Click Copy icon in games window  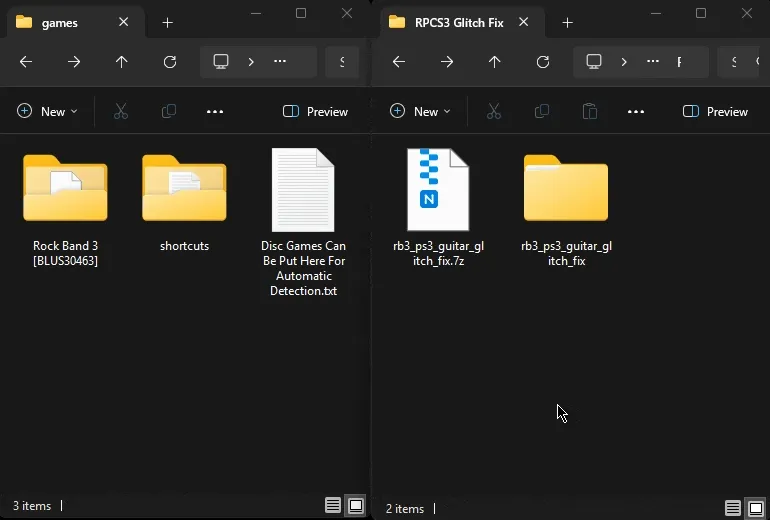coord(169,111)
